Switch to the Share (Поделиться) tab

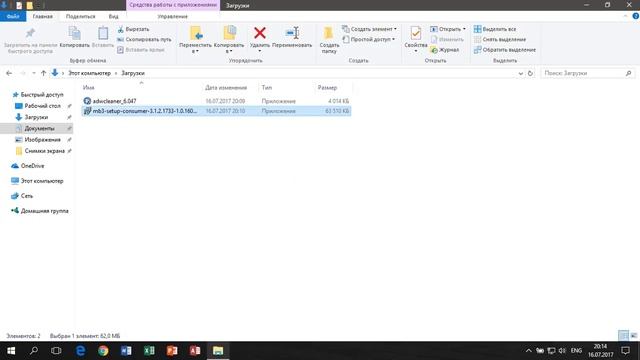pyautogui.click(x=80, y=16)
